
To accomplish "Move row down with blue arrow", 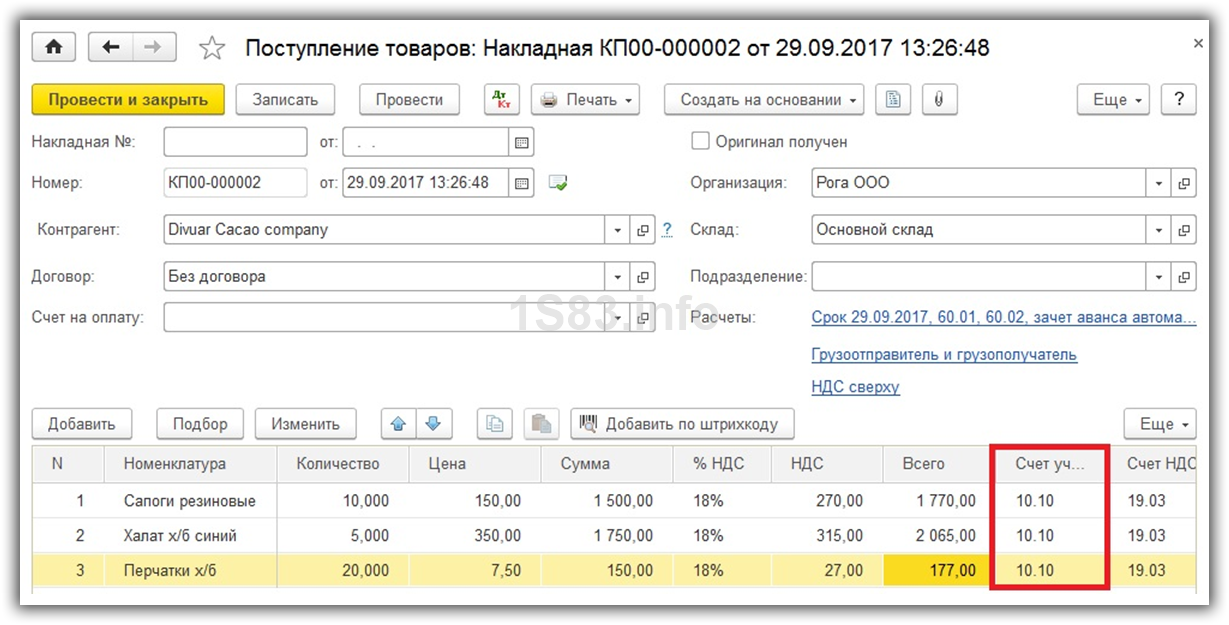I will click(433, 424).
